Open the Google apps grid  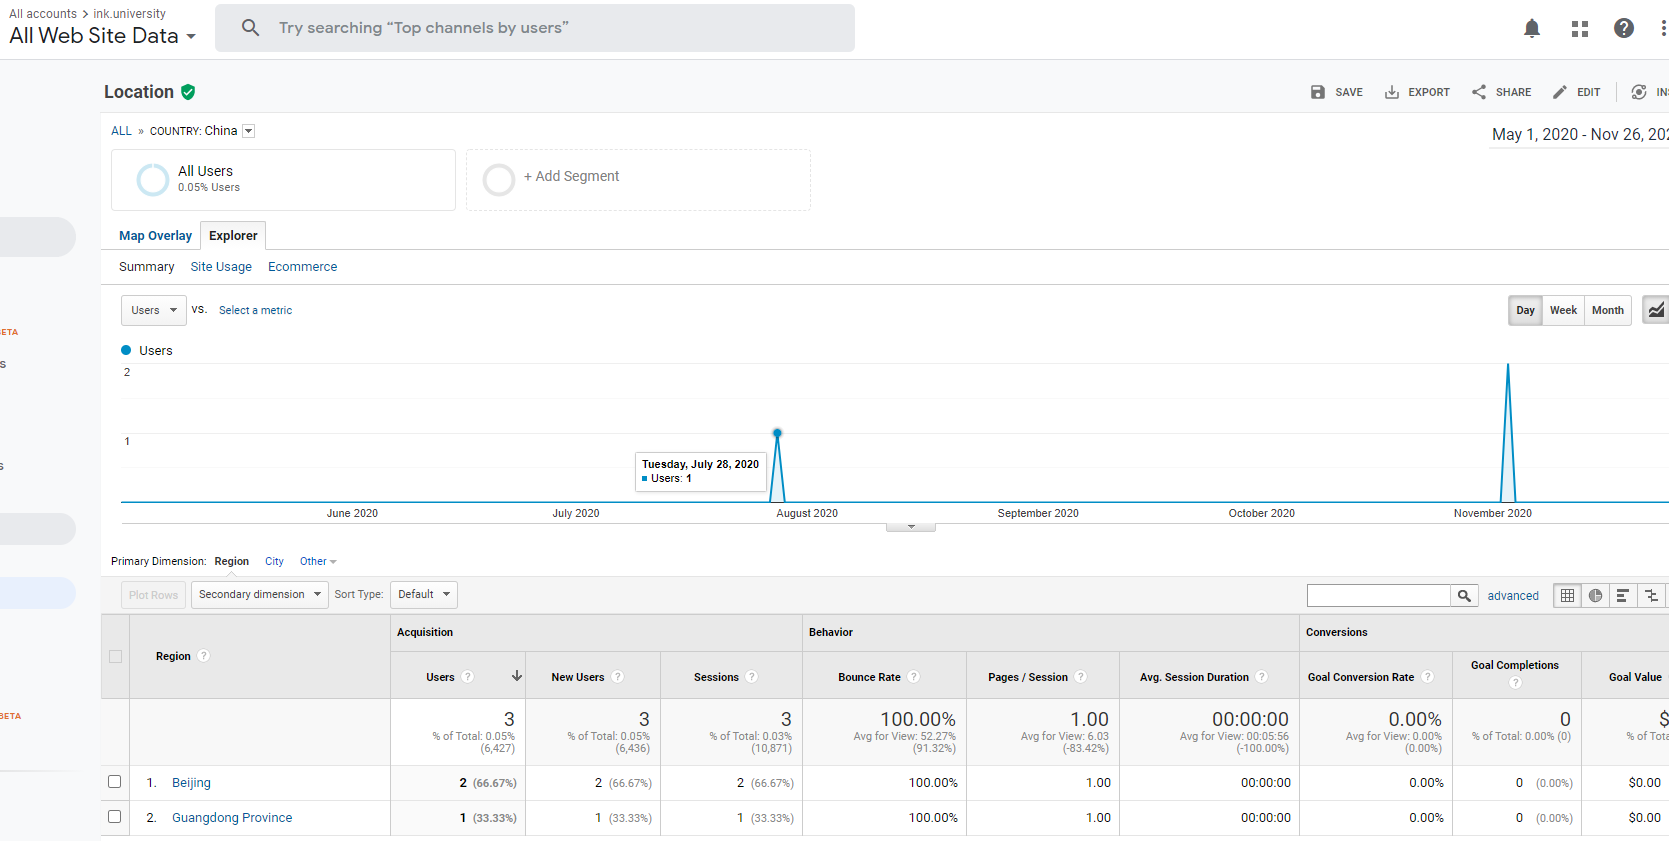tap(1579, 28)
